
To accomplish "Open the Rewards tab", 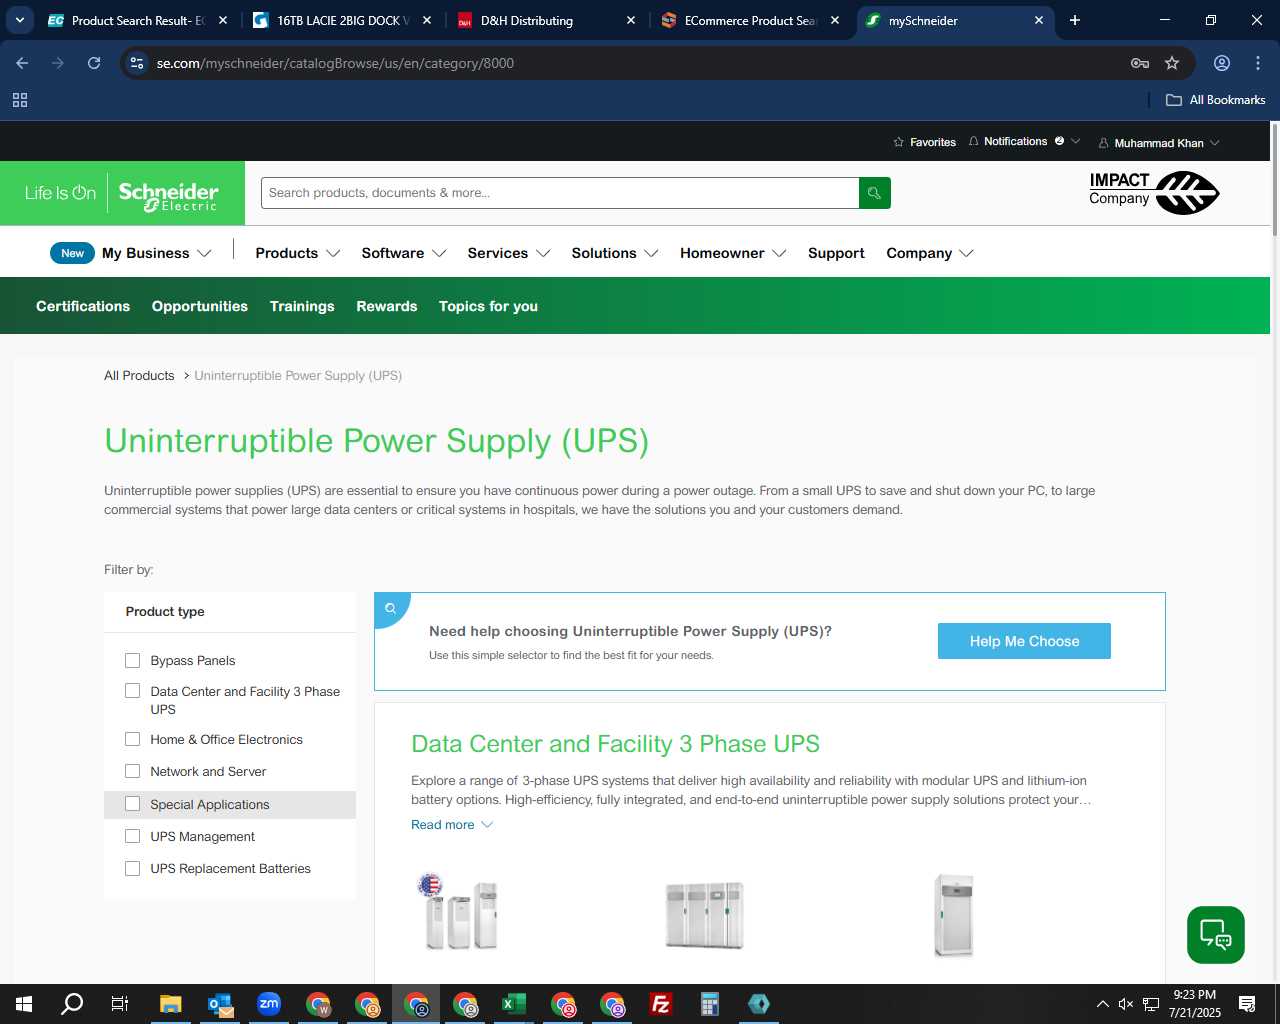I will (387, 306).
